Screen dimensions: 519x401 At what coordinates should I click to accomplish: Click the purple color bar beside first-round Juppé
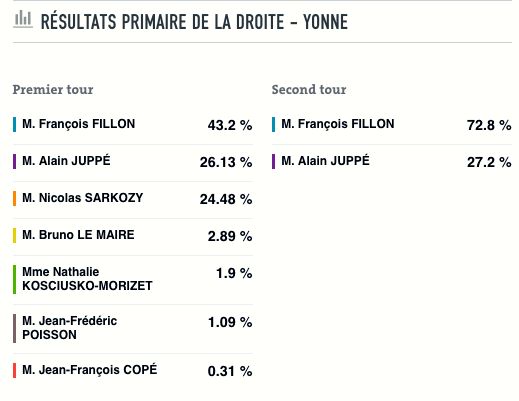click(14, 161)
